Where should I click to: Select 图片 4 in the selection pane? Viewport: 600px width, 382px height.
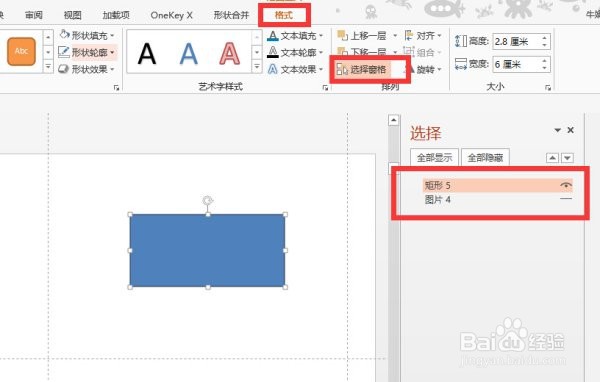click(x=497, y=199)
